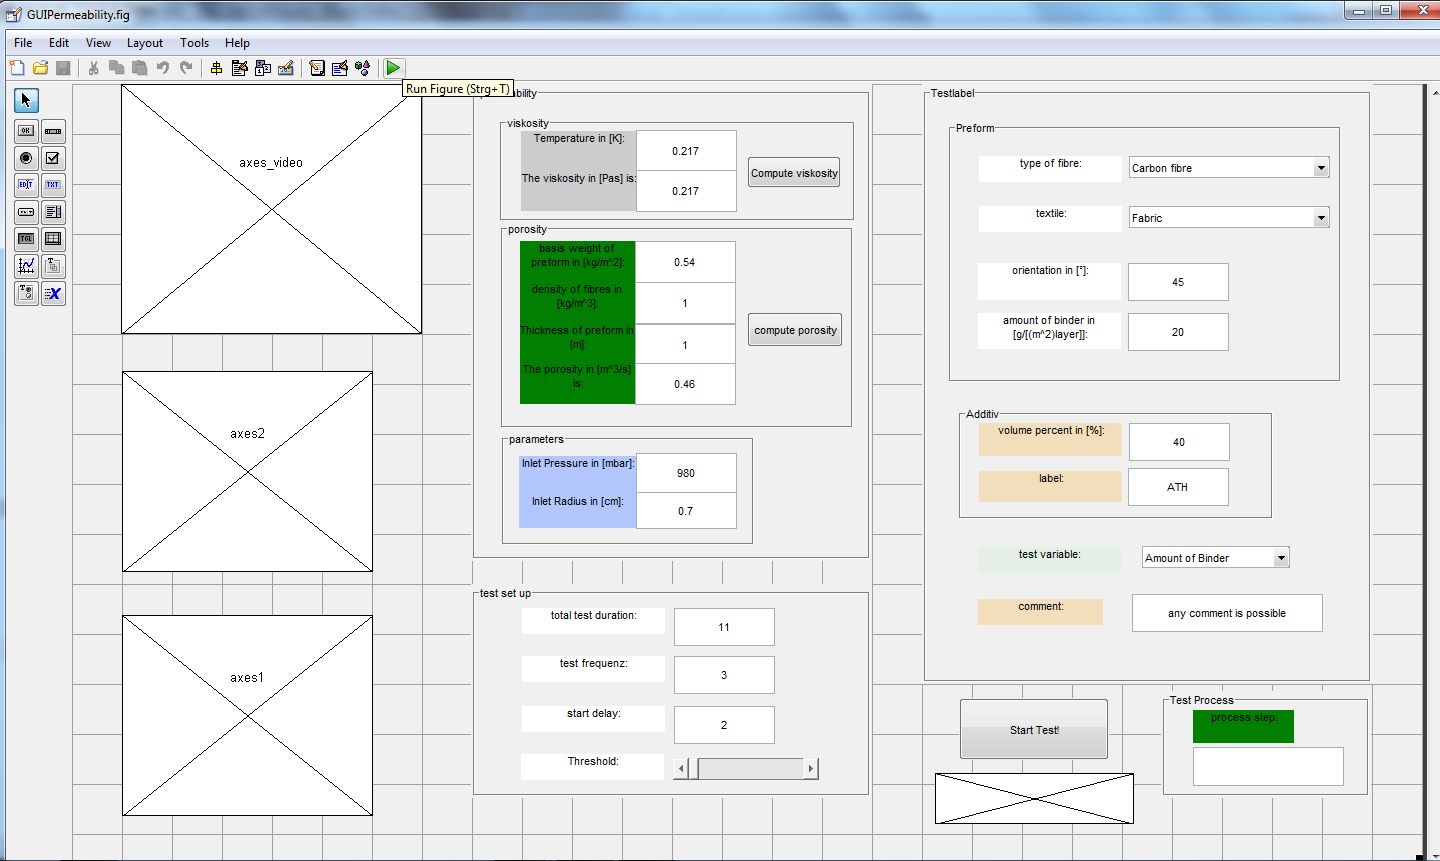The image size is (1440, 861).
Task: Expand the 'type of fibre' Carbon fibre dropdown
Action: (1321, 168)
